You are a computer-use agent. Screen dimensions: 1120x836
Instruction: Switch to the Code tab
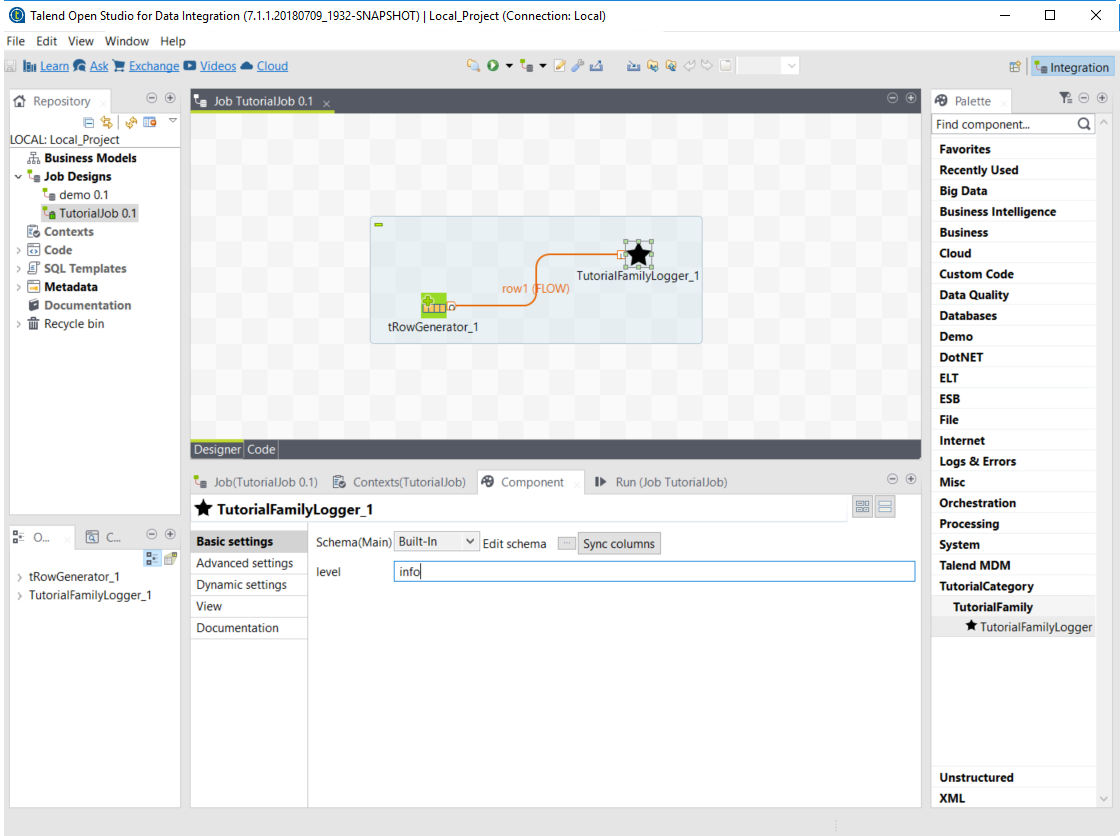pos(261,450)
